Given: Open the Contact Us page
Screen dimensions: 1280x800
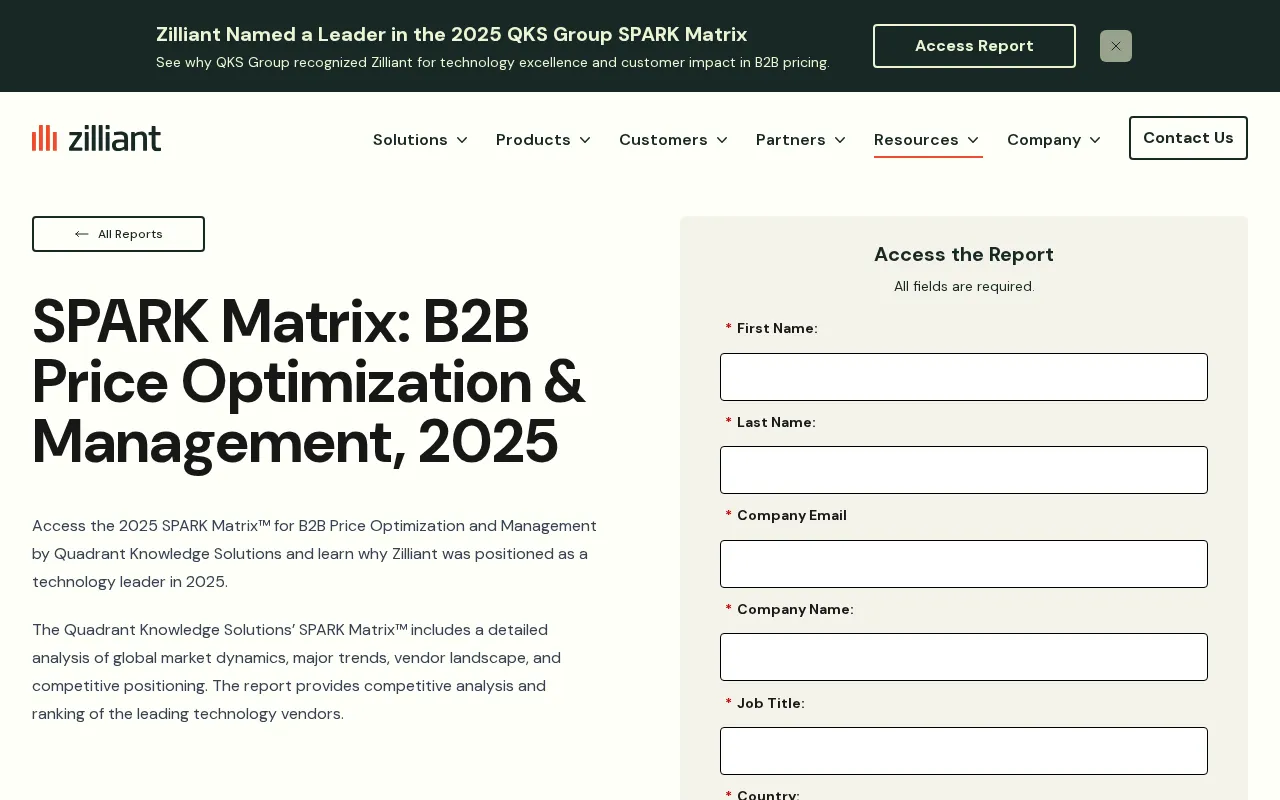Looking at the screenshot, I should coord(1188,138).
